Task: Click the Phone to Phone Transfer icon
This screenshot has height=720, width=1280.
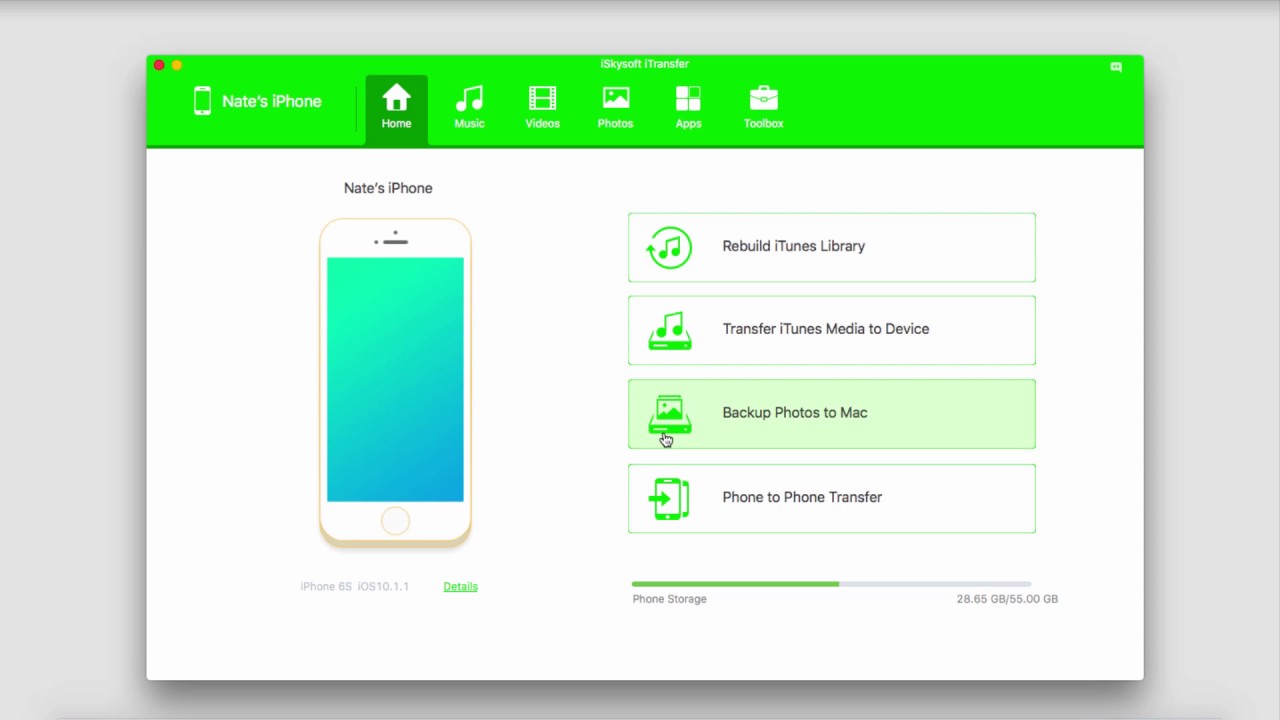Action: coord(669,498)
